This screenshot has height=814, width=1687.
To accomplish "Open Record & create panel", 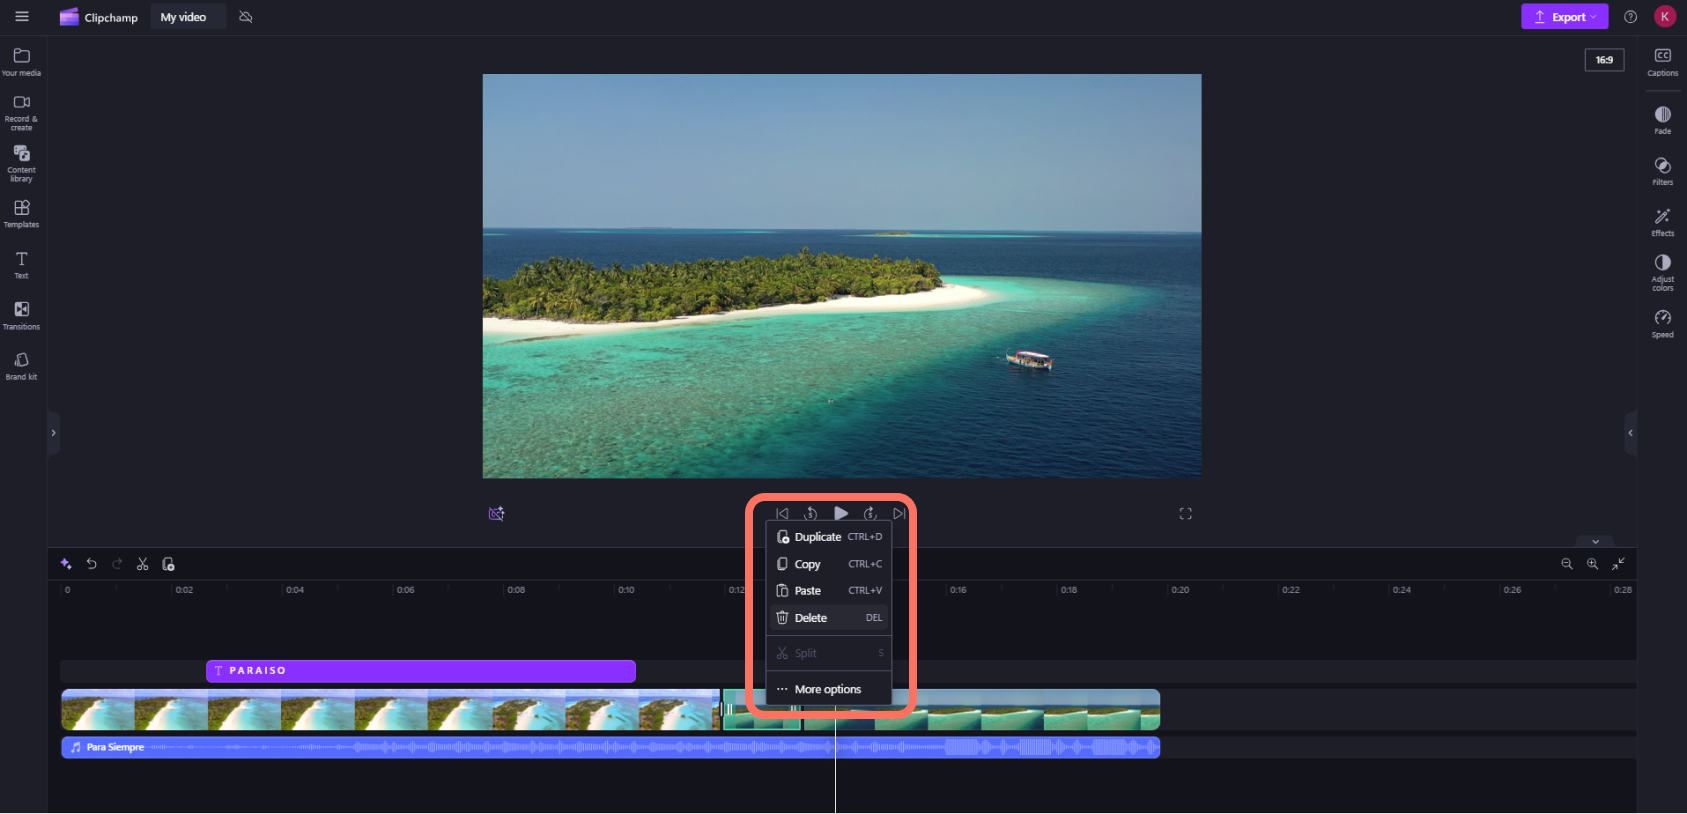I will click(x=22, y=113).
